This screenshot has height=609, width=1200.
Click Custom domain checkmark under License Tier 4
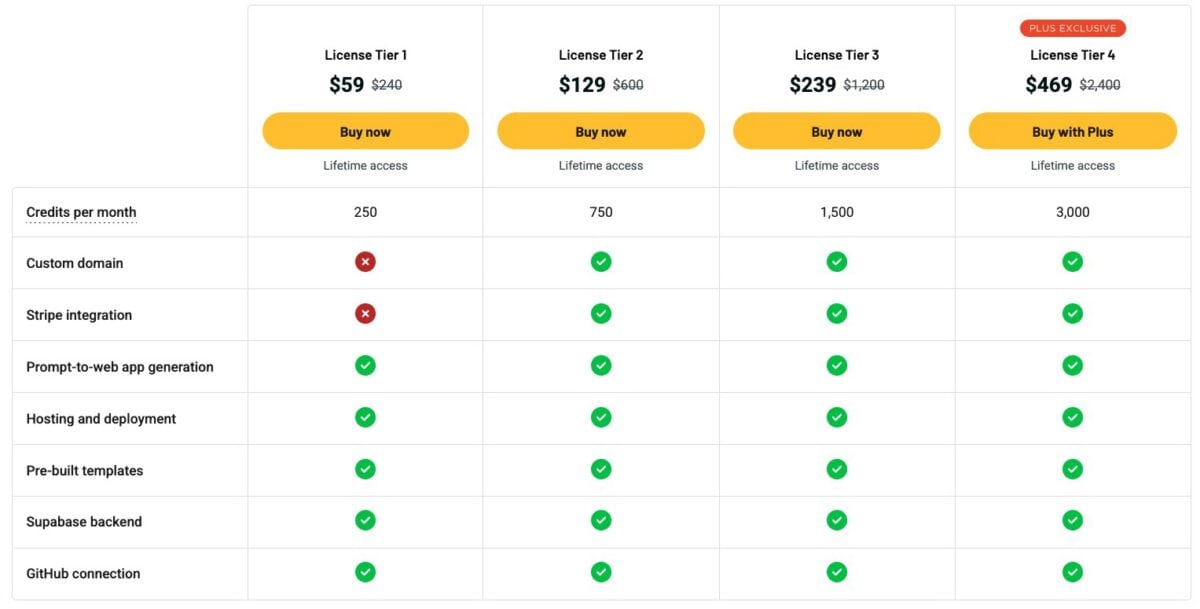click(x=1072, y=262)
